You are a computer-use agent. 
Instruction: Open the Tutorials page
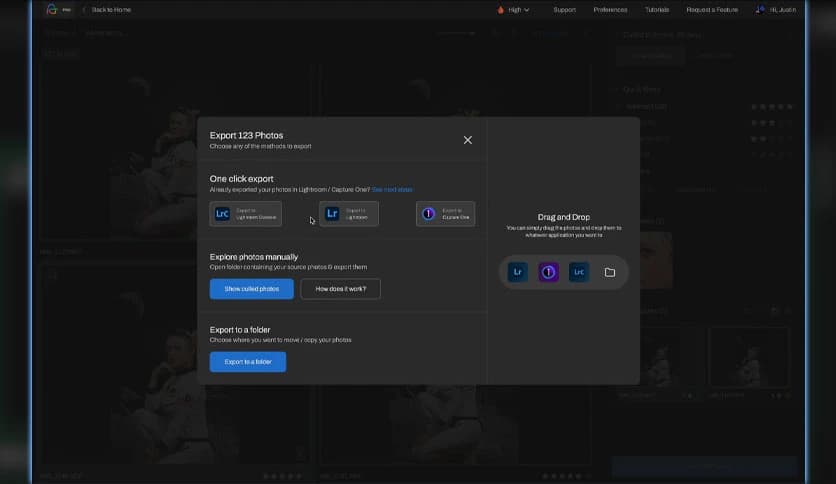tap(657, 10)
